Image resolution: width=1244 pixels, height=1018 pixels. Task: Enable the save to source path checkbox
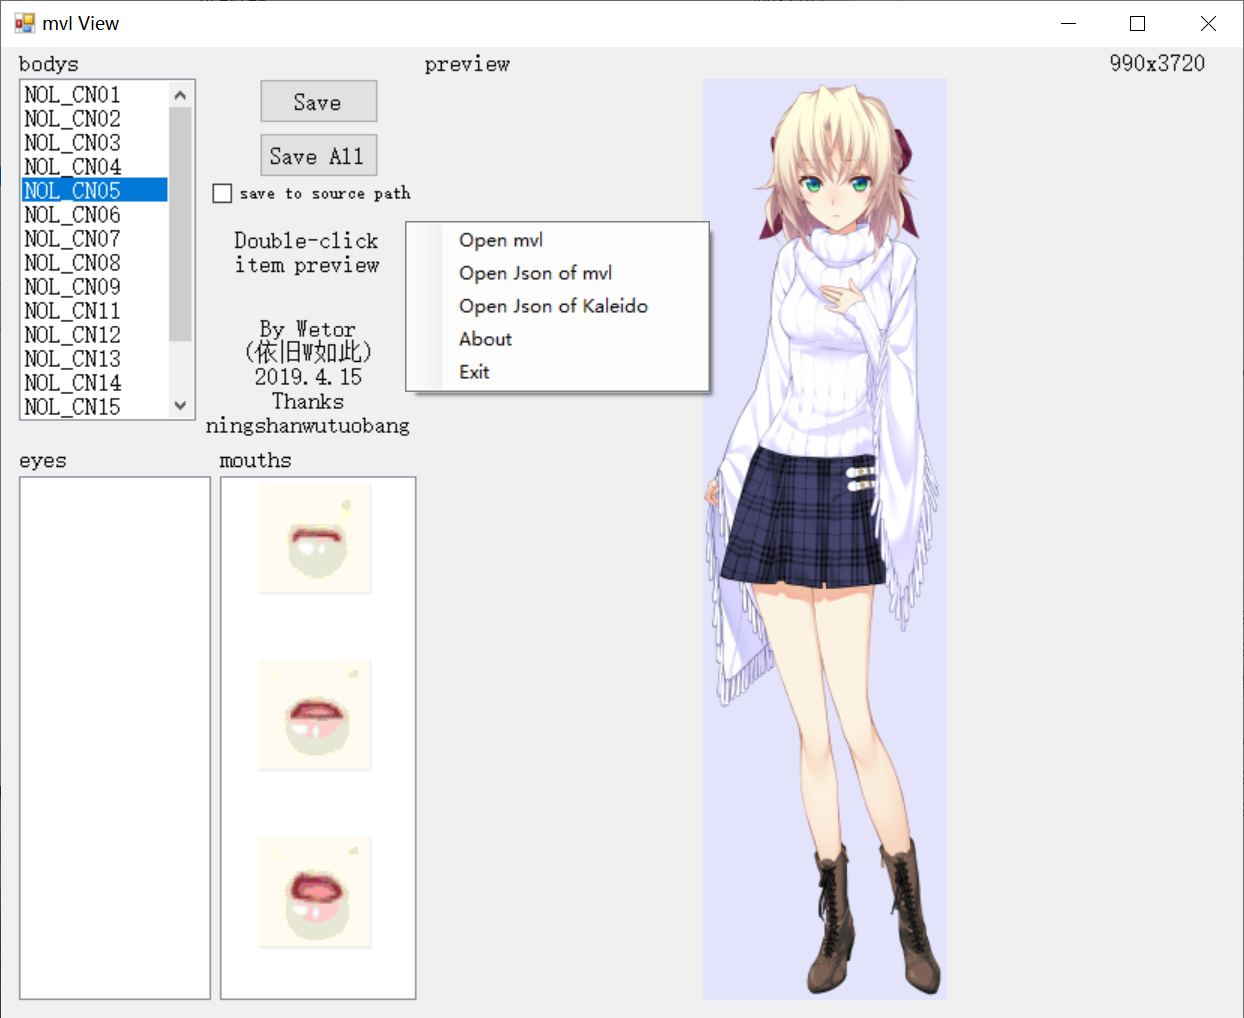coord(222,193)
